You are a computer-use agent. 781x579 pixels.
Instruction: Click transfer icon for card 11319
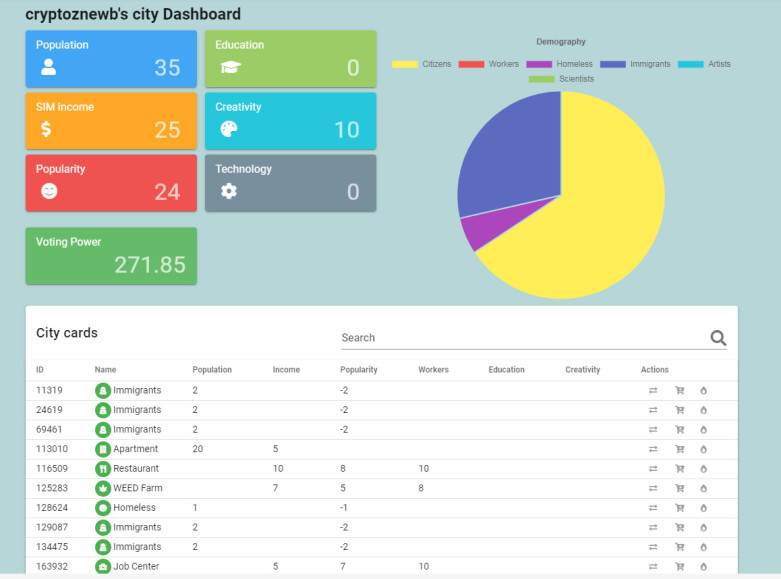[x=653, y=391]
